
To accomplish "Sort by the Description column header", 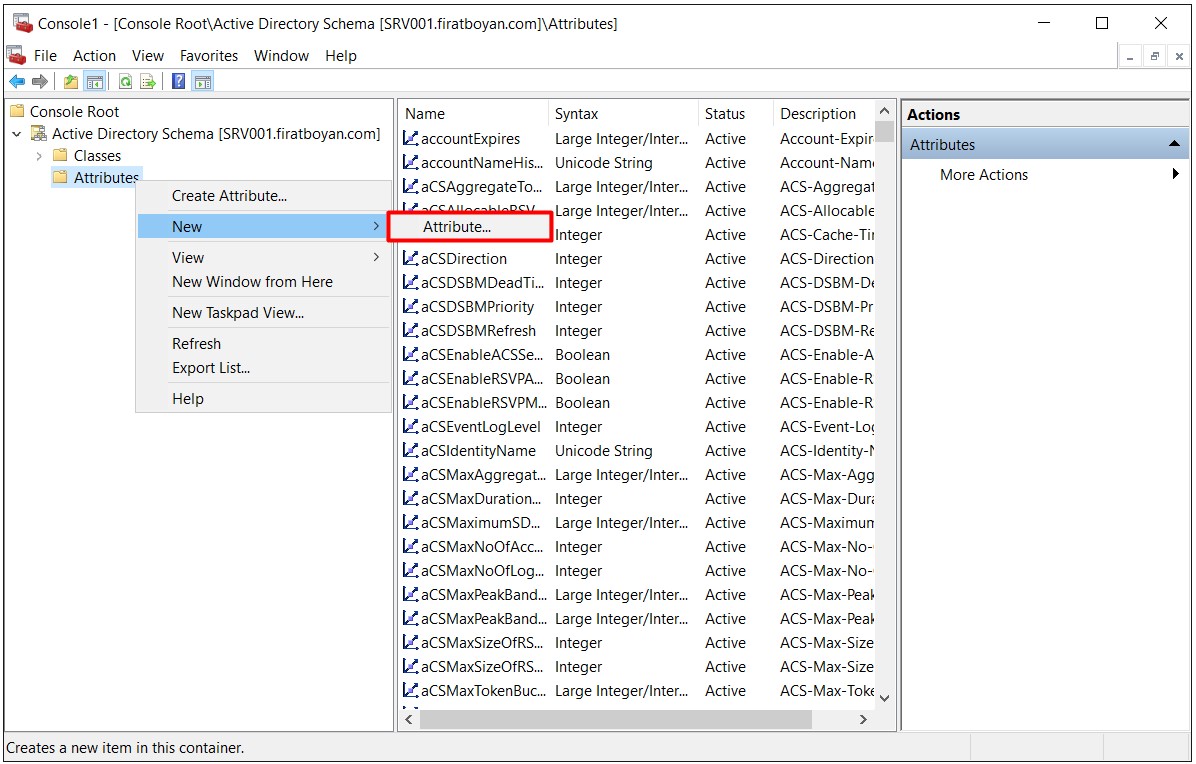I will [x=824, y=114].
